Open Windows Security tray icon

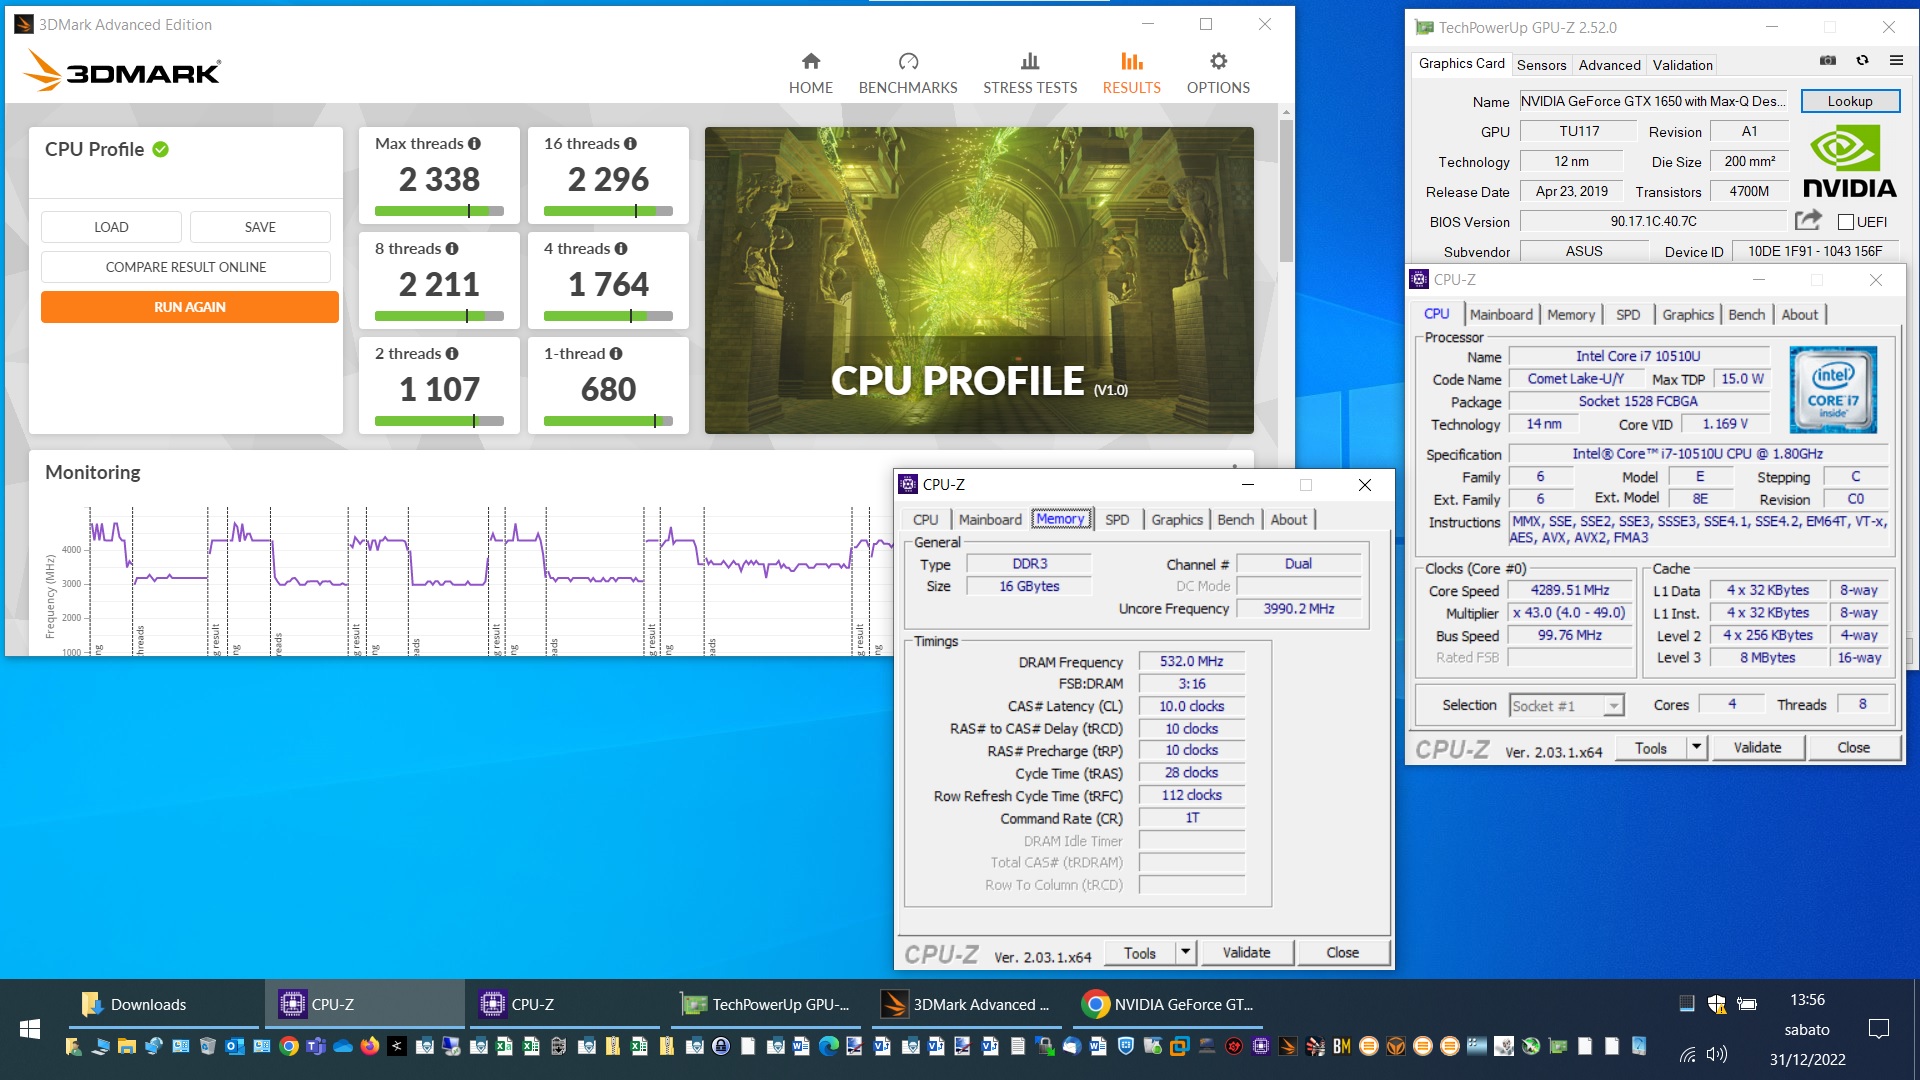(x=1717, y=1003)
